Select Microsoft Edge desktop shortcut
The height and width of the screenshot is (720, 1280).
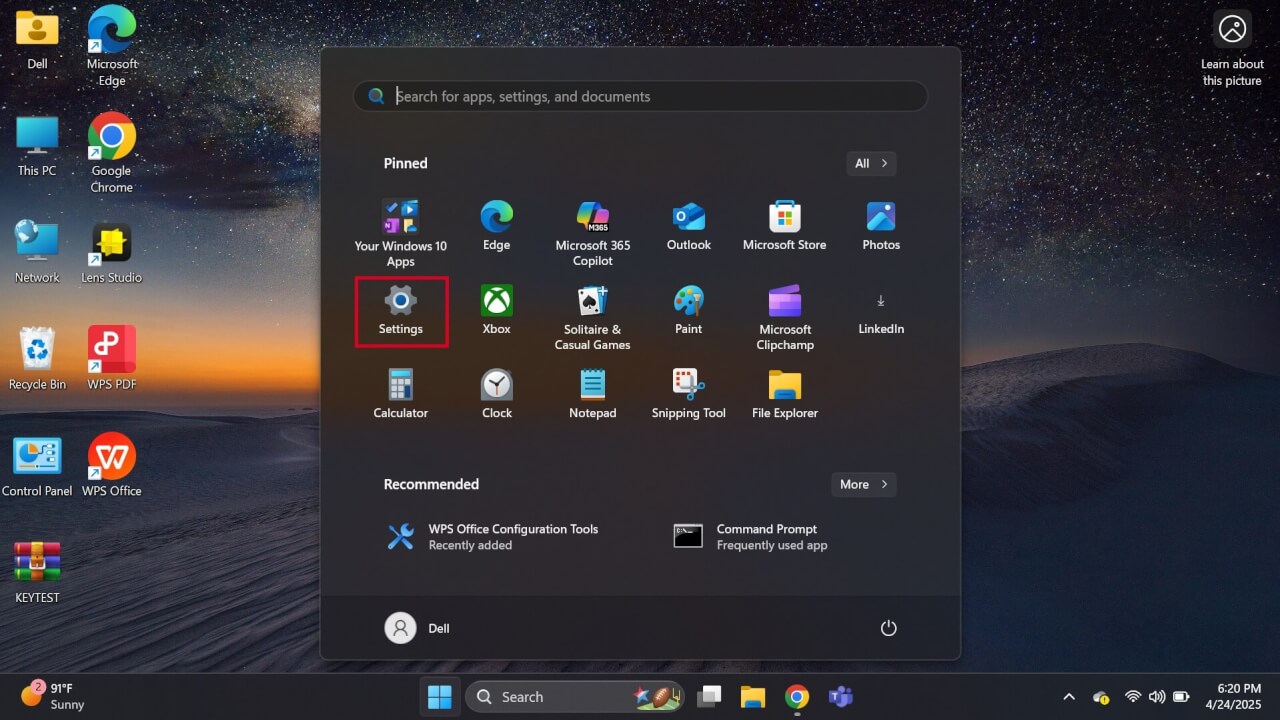112,46
